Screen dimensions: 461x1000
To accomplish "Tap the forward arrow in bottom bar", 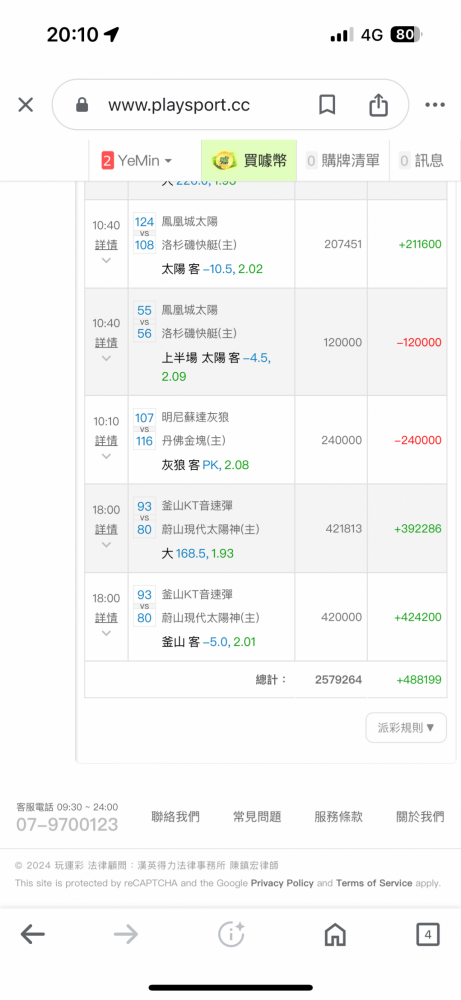I will coord(126,935).
